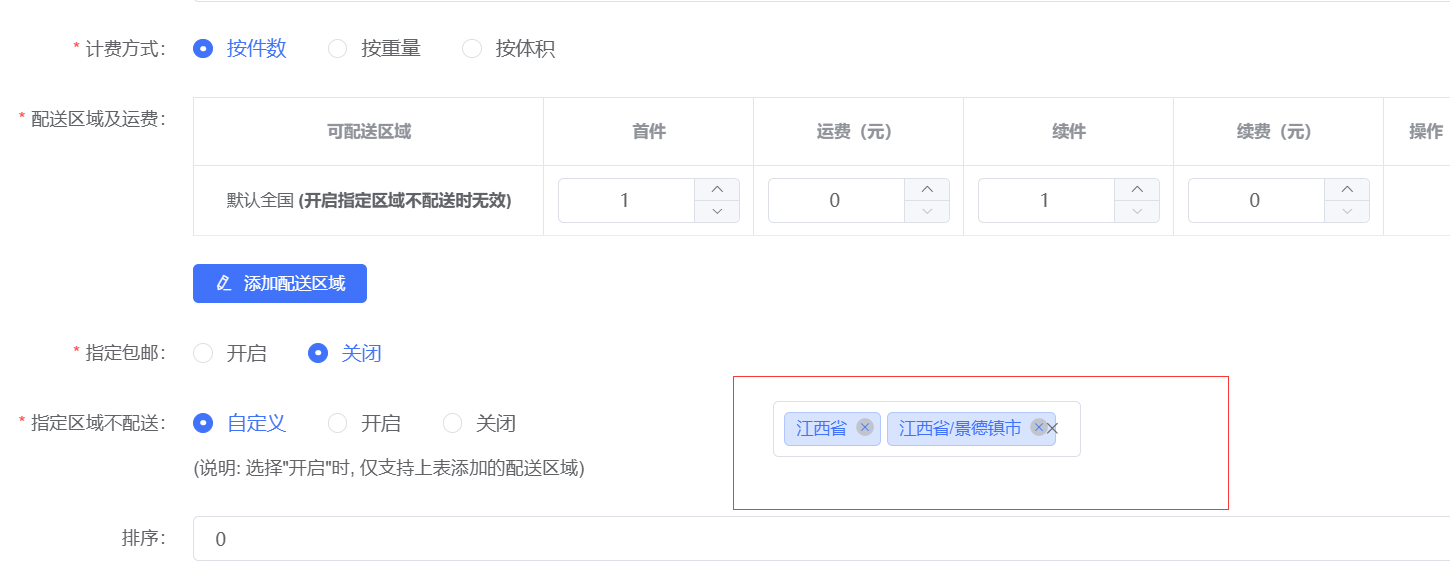Screen dimensions: 1450x564
Task: Open the region tag selector box
Action: [x=927, y=429]
